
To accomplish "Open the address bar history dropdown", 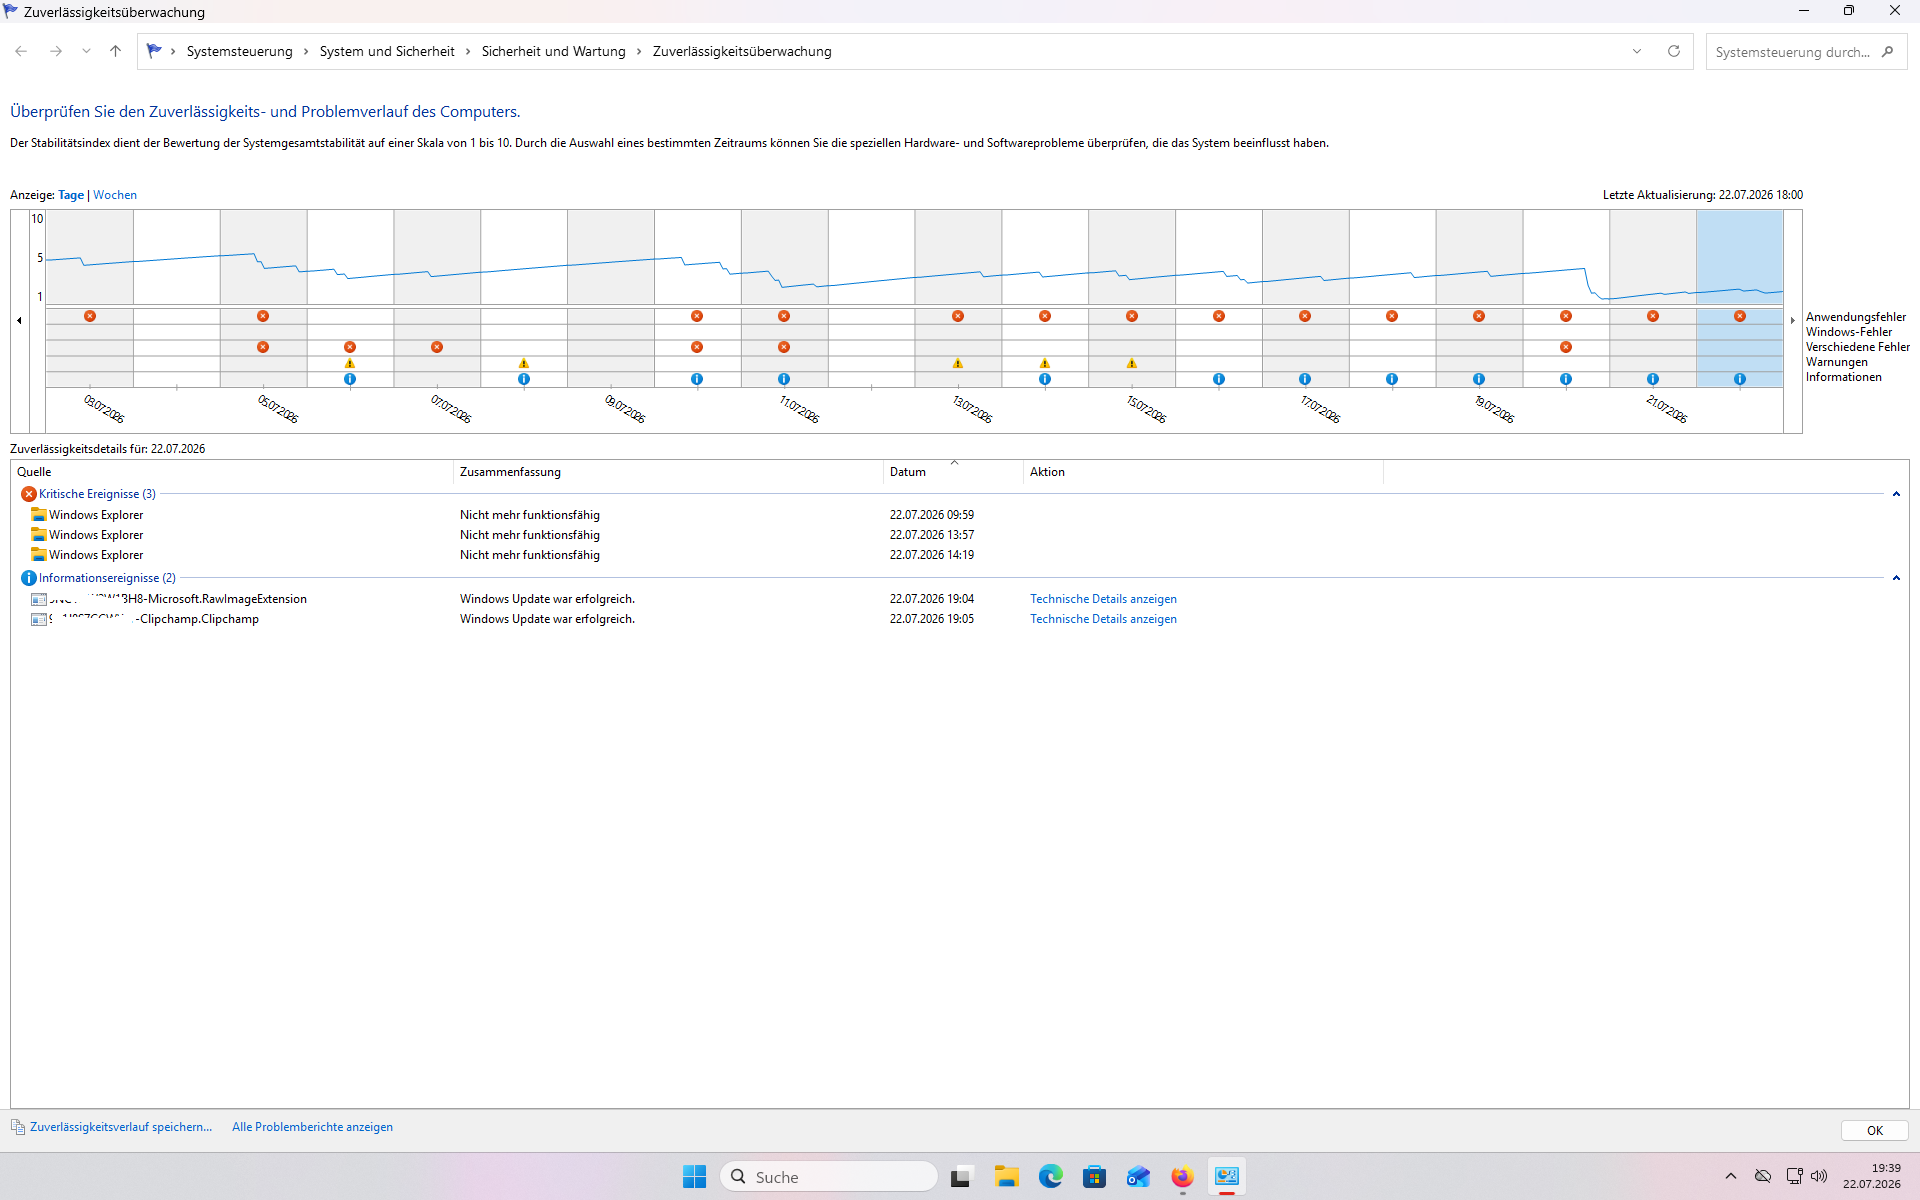I will [1637, 51].
